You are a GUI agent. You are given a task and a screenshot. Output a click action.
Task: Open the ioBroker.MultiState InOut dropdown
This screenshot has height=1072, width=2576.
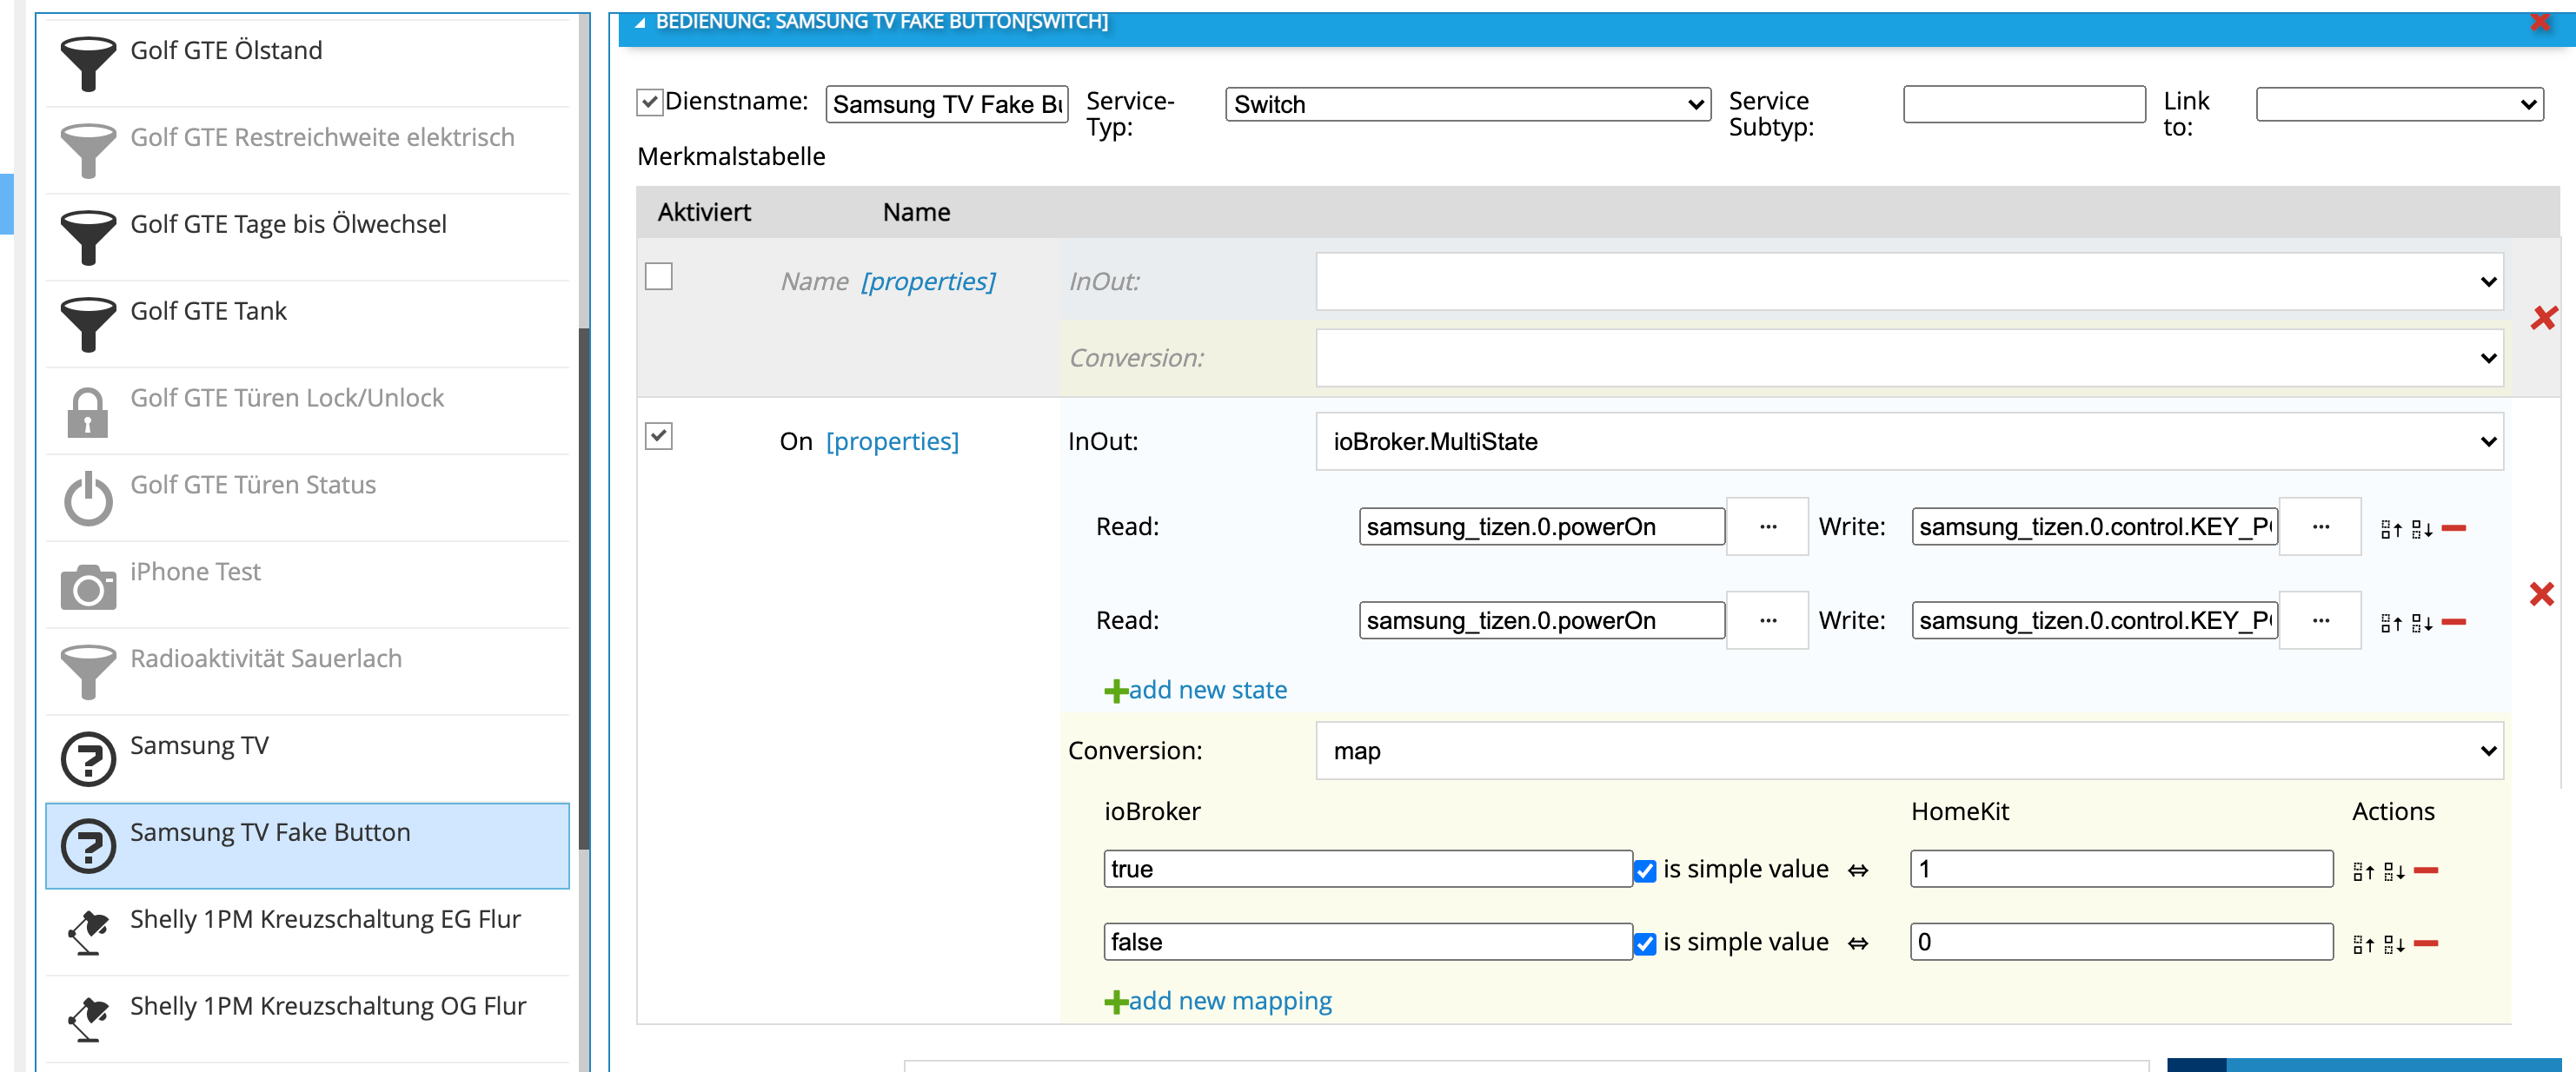1908,442
